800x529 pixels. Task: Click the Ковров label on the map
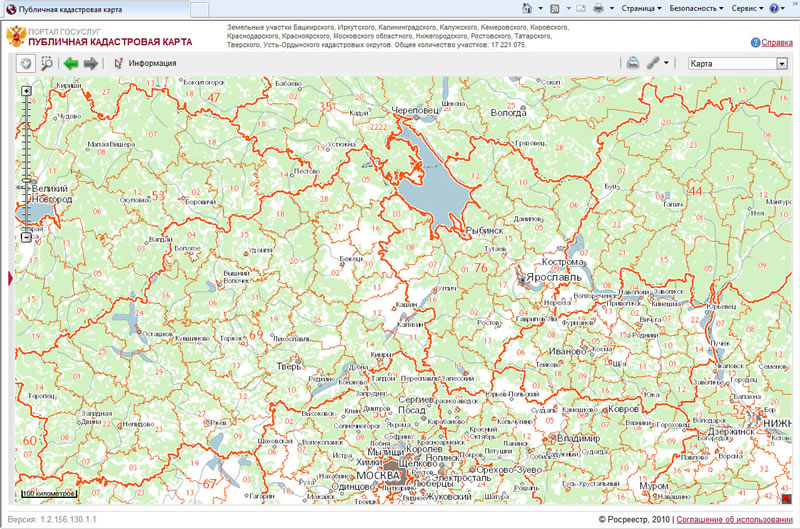623,409
